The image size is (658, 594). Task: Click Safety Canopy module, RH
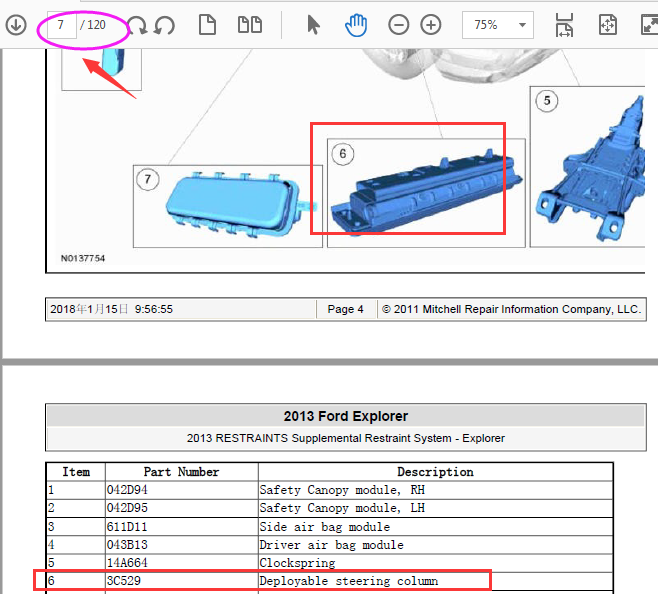click(342, 490)
